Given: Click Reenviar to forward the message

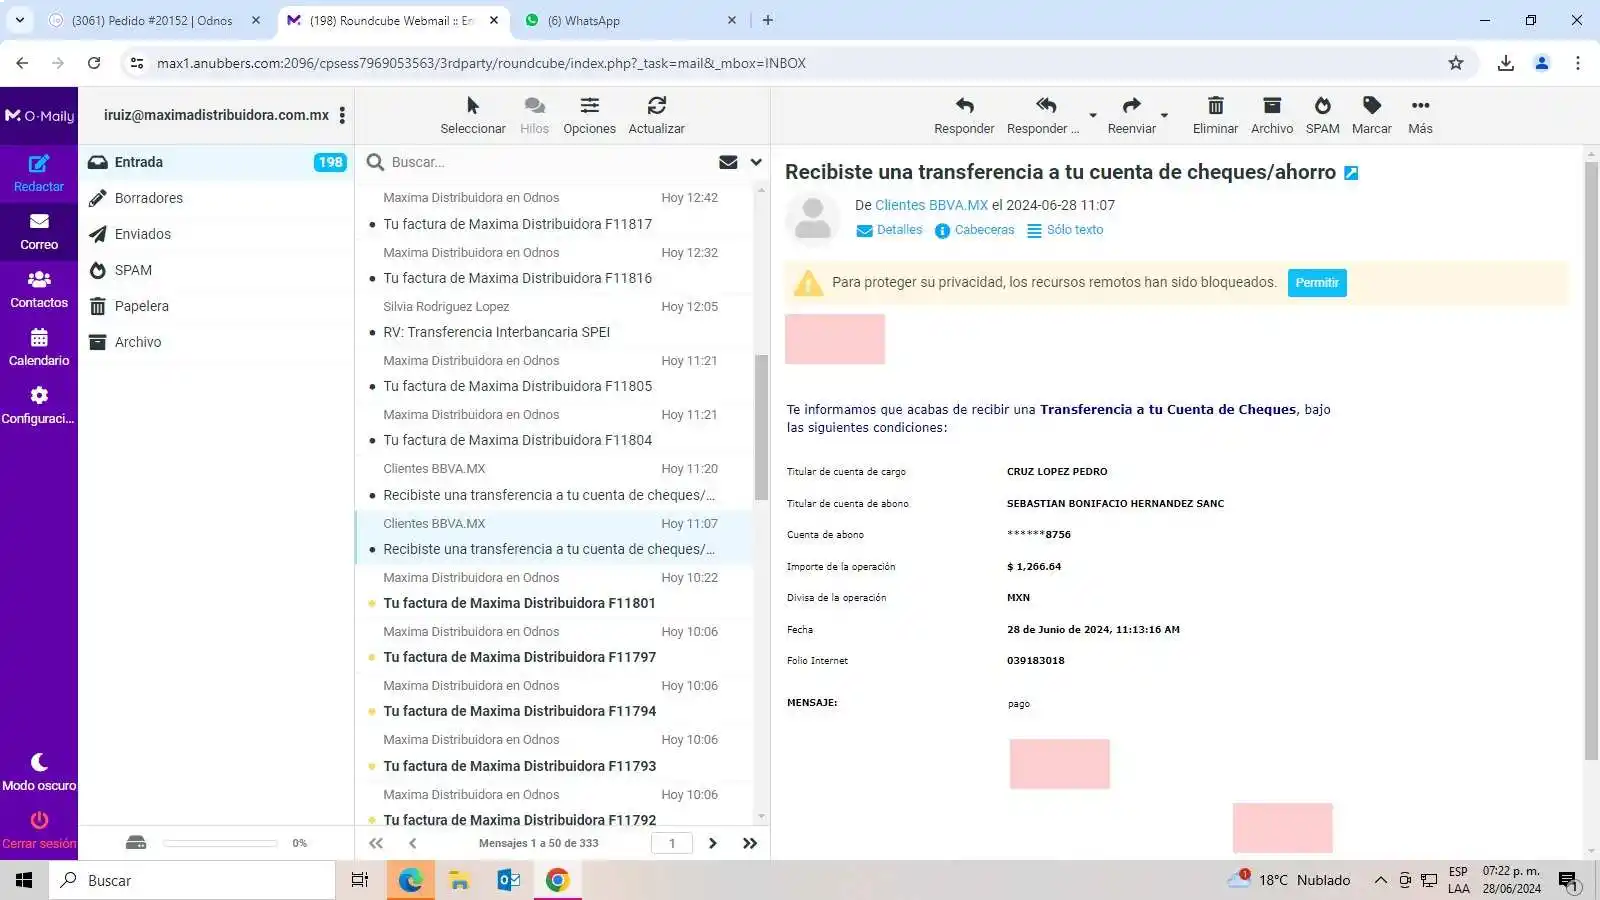Looking at the screenshot, I should click(x=1131, y=107).
